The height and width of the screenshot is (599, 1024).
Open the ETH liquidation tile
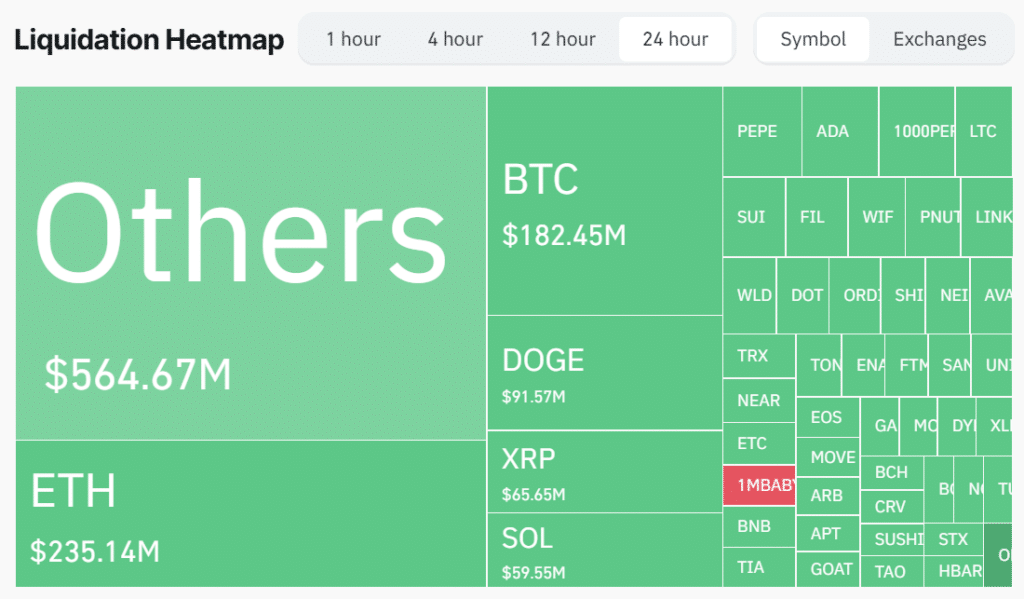click(250, 514)
